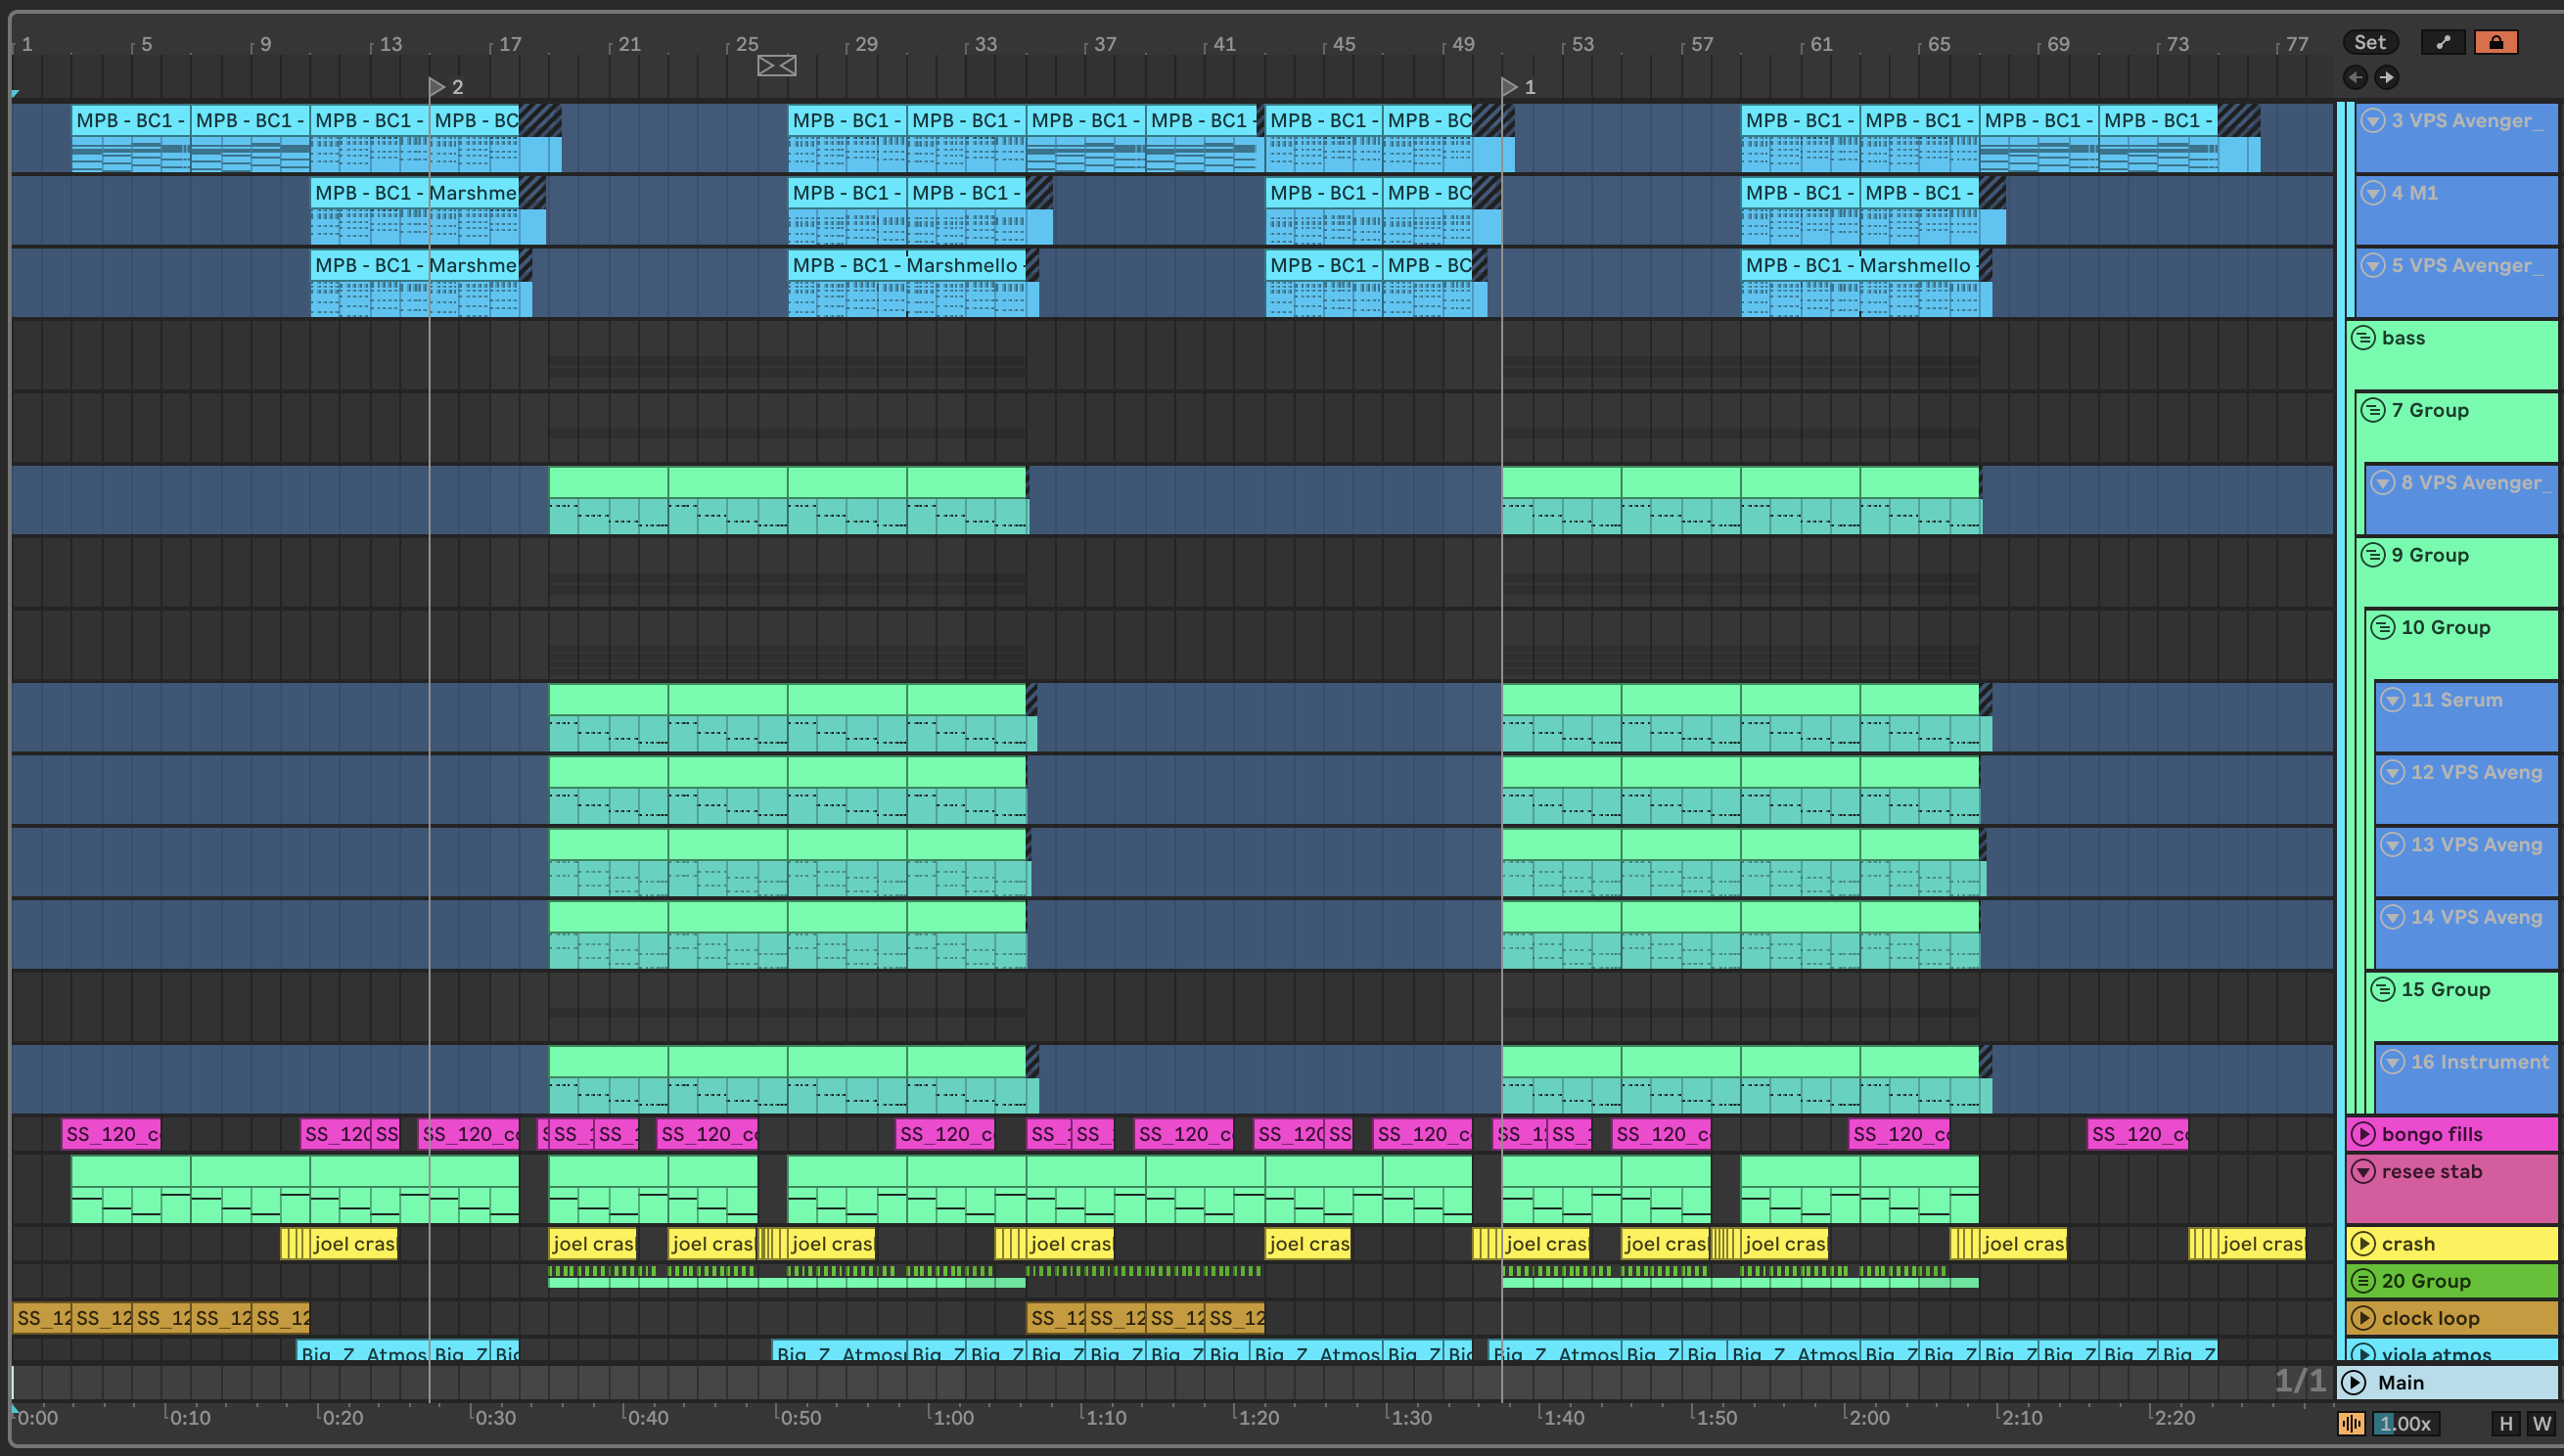The width and height of the screenshot is (2564, 1456).
Task: Select the Main track title
Action: (2400, 1382)
